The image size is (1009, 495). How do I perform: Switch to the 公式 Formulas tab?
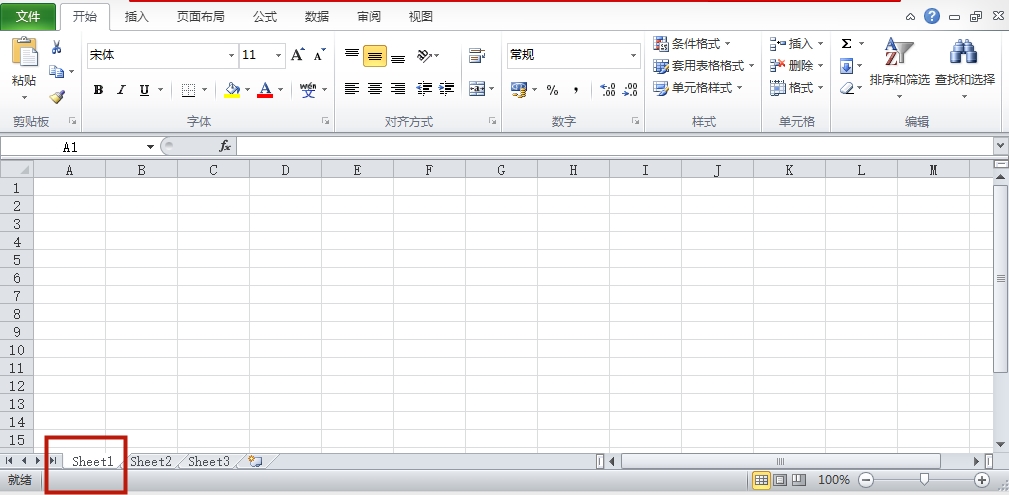click(x=264, y=17)
